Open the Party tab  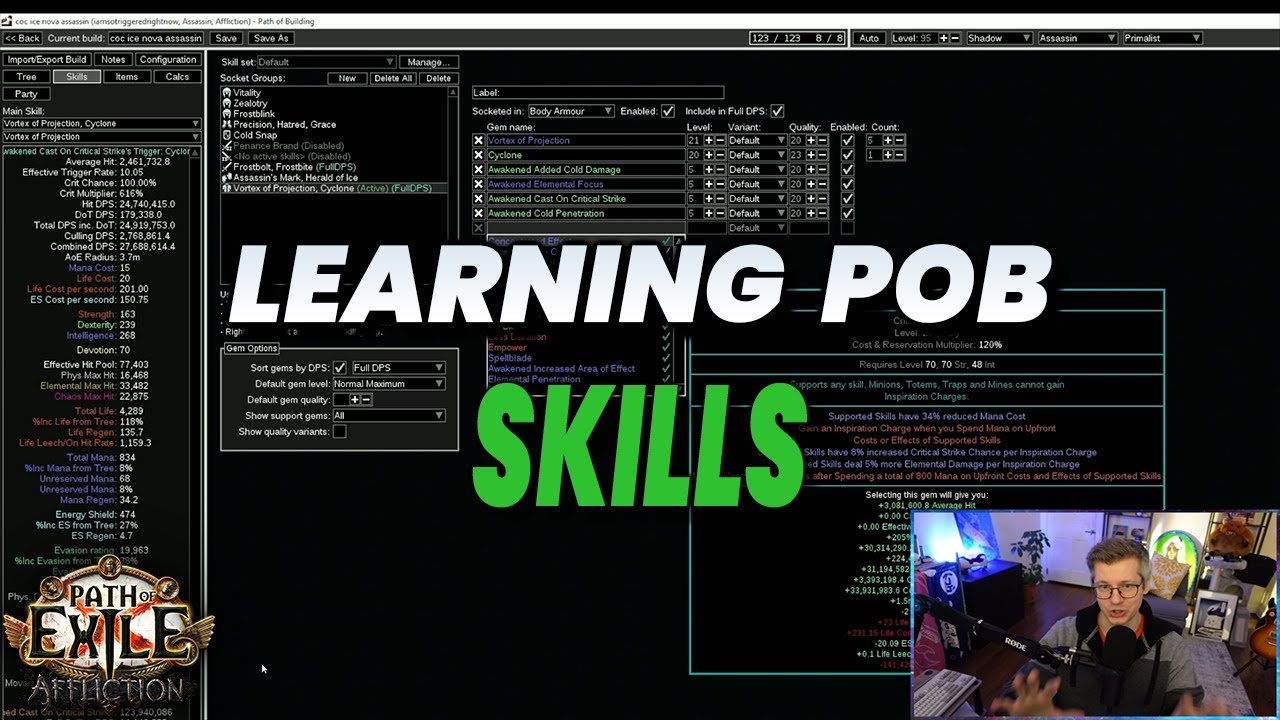point(27,94)
